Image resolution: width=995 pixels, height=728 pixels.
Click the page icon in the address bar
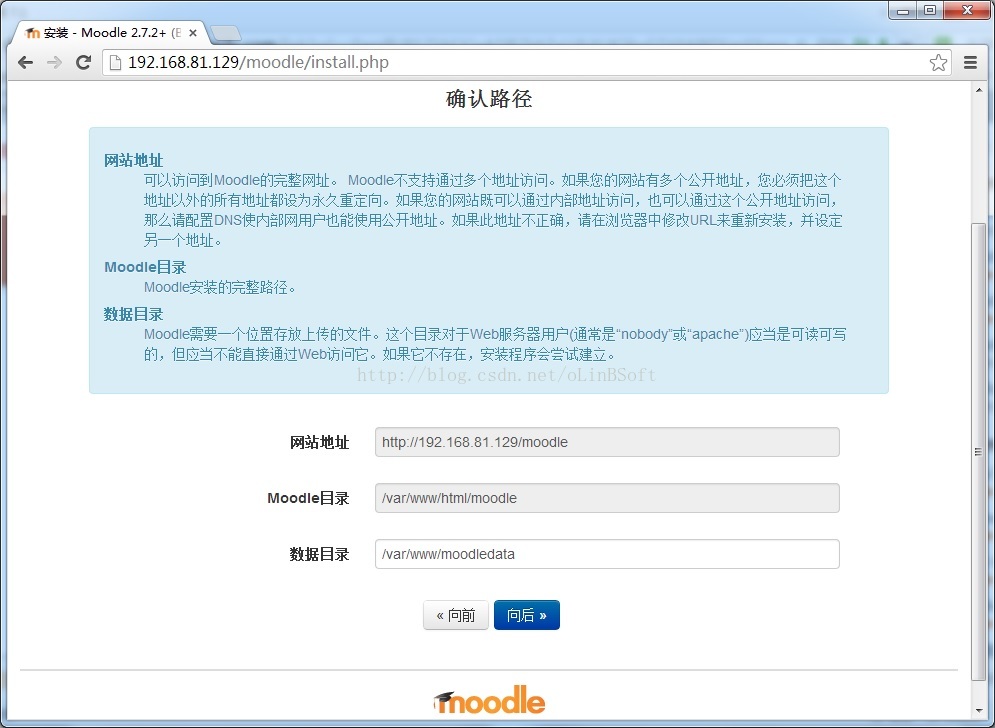[116, 62]
